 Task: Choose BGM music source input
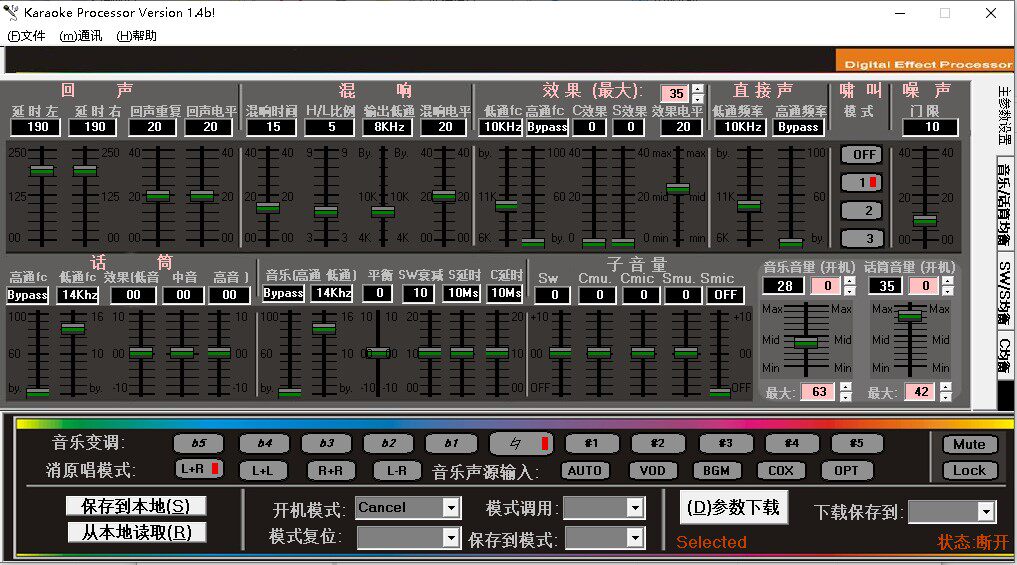pos(717,471)
